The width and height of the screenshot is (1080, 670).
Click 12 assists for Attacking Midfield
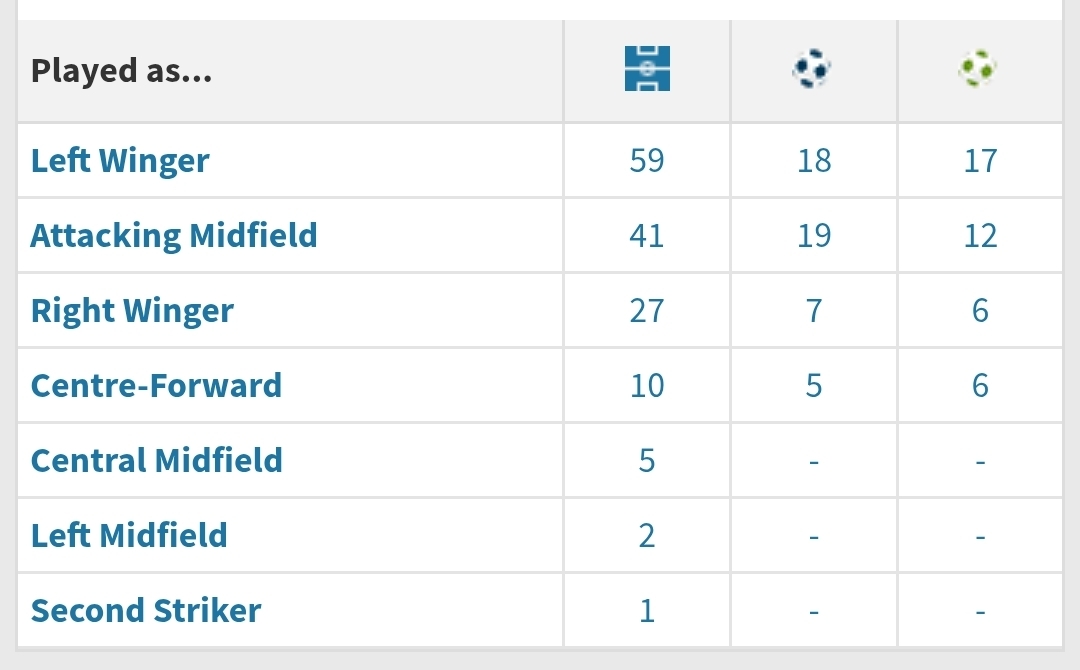pyautogui.click(x=980, y=235)
